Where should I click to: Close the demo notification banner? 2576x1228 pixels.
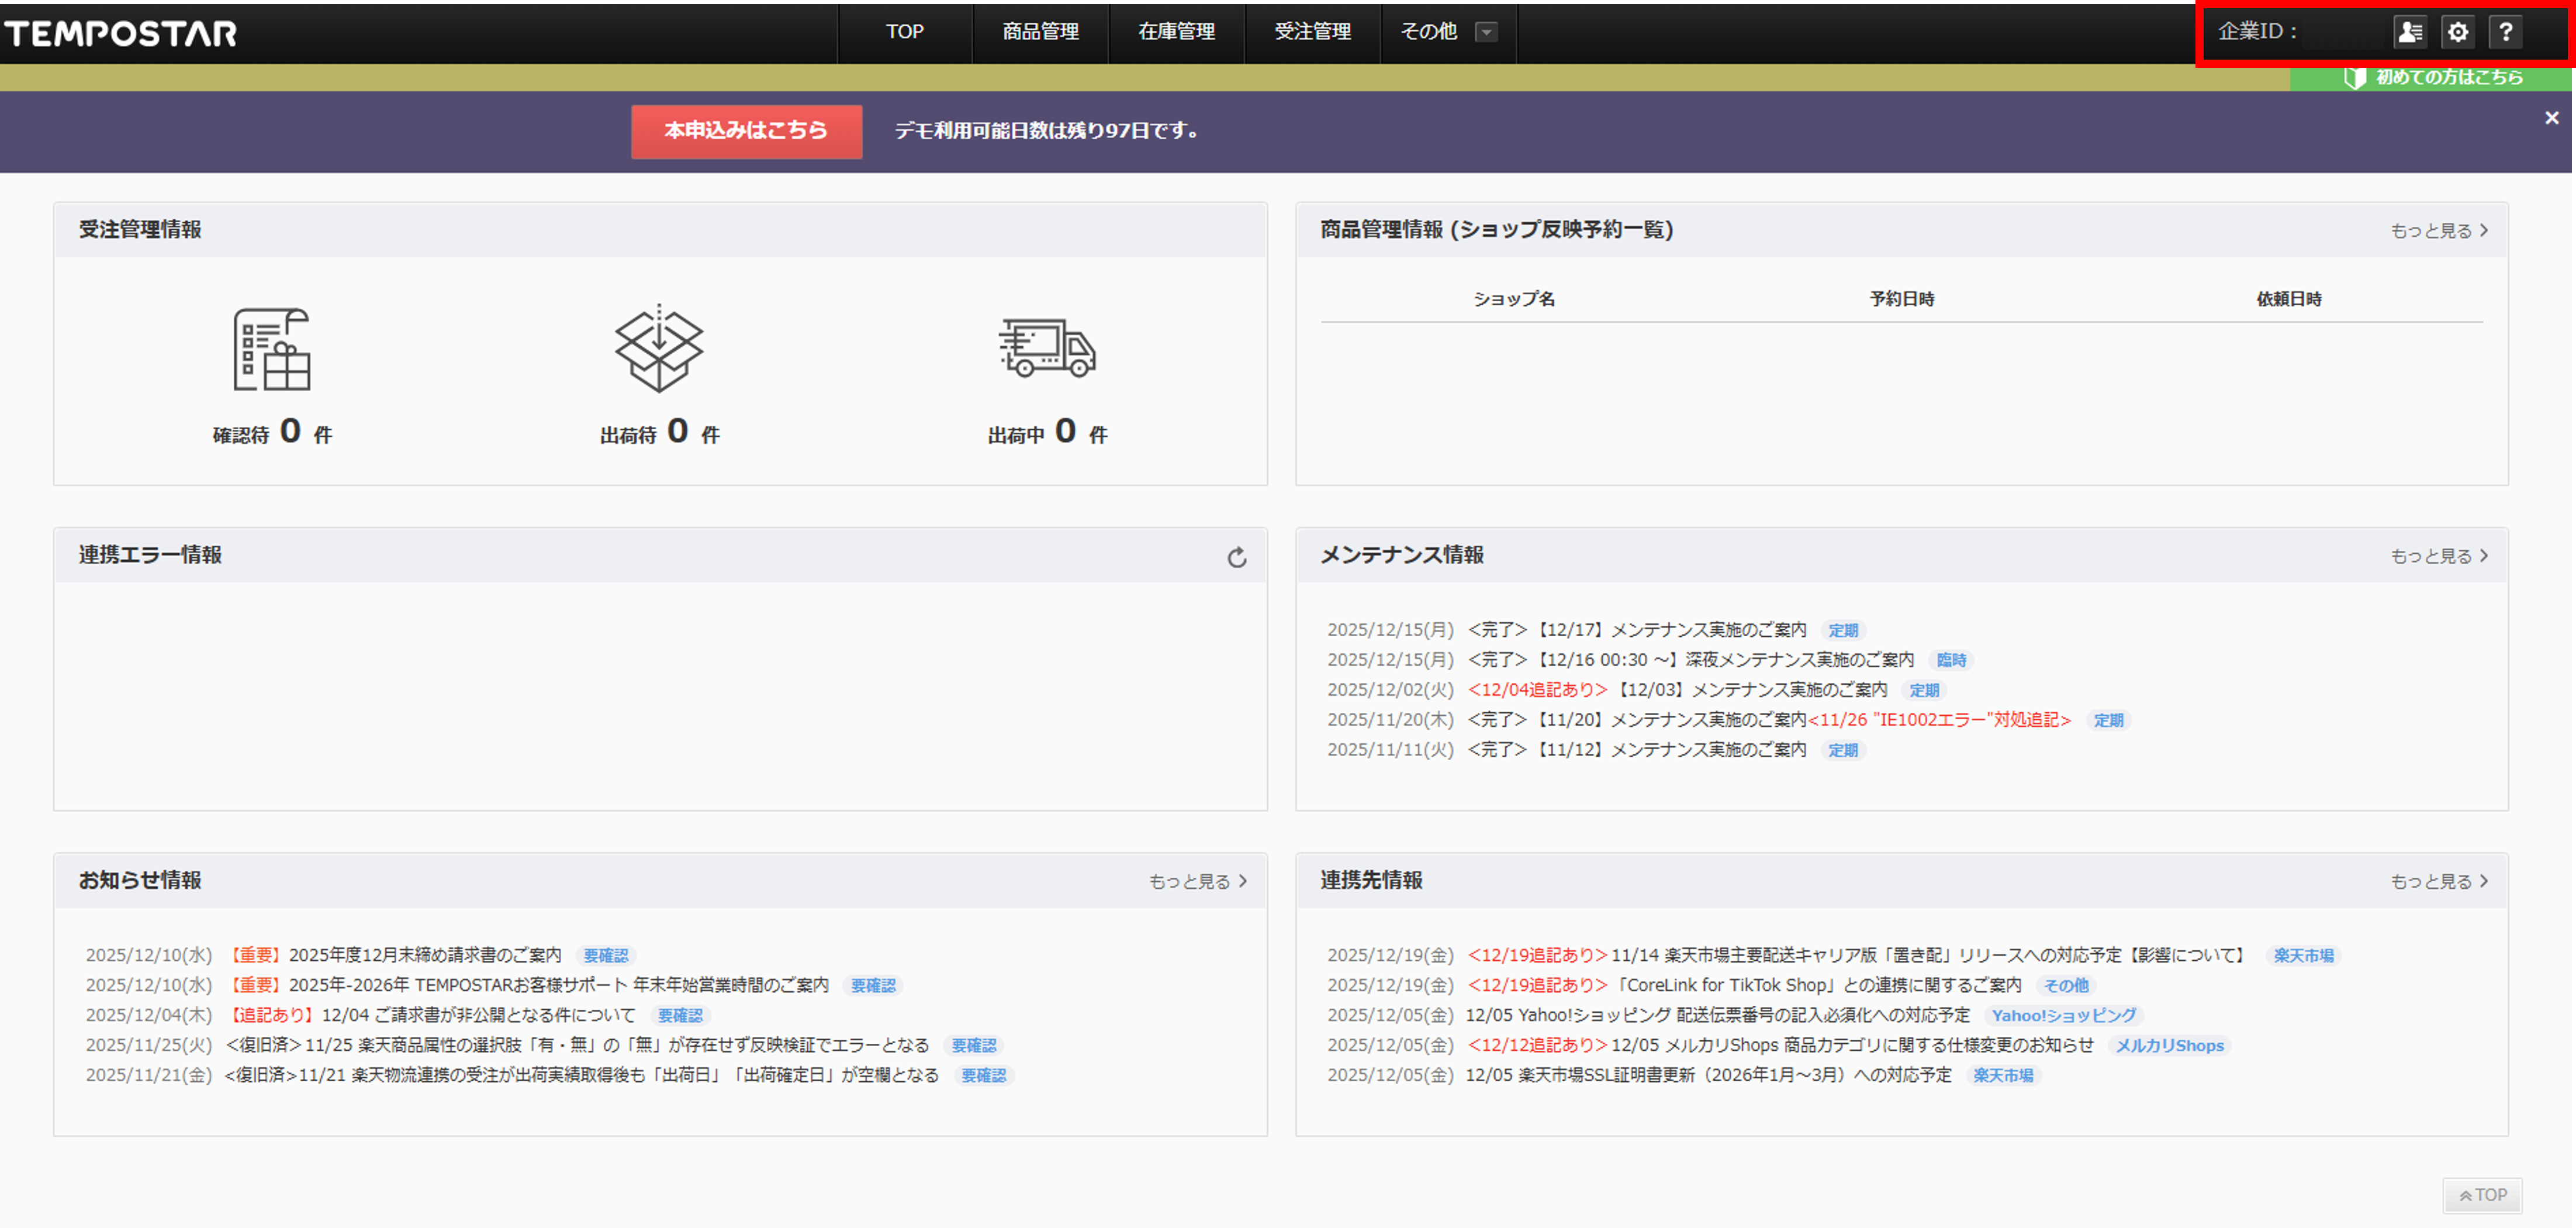[x=2551, y=118]
